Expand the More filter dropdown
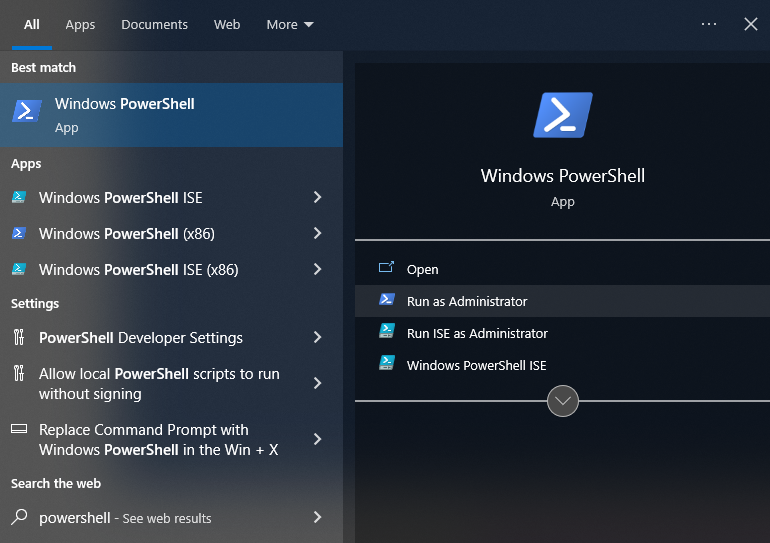Viewport: 770px width, 543px height. click(289, 24)
